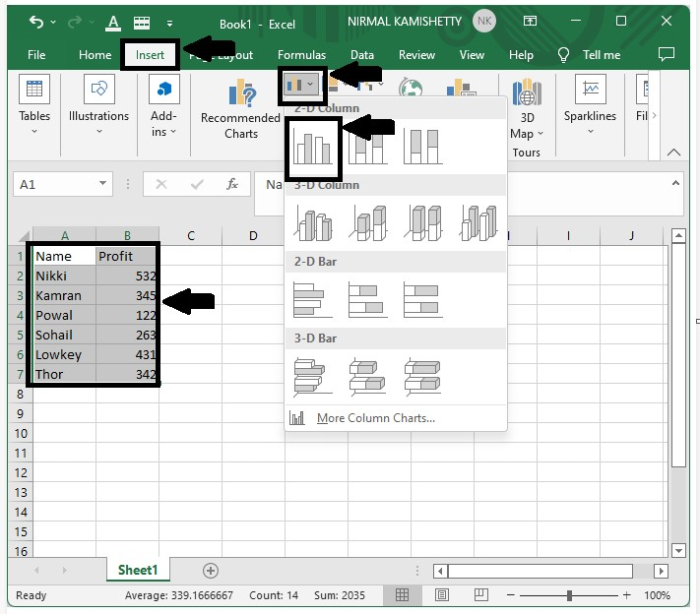Open the Help tab
This screenshot has height=614, width=700.
coord(521,55)
